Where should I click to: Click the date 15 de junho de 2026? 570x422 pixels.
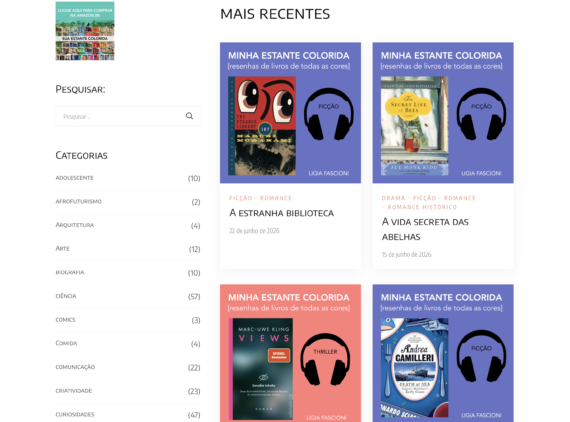406,254
